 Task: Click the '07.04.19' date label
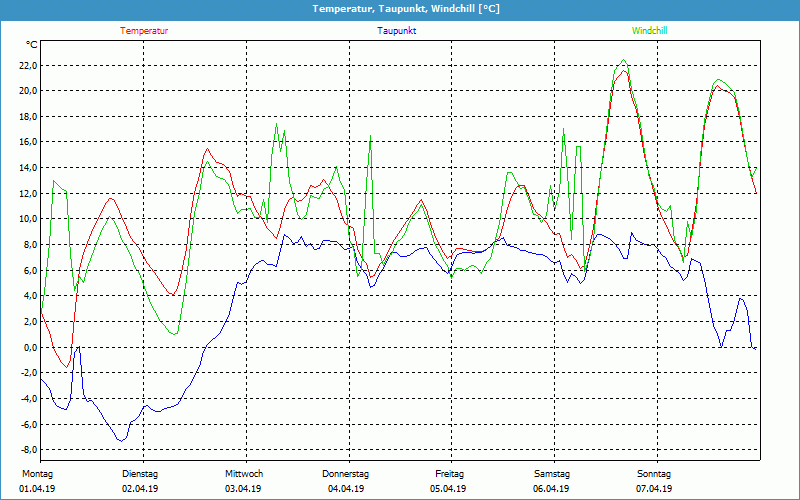point(654,489)
